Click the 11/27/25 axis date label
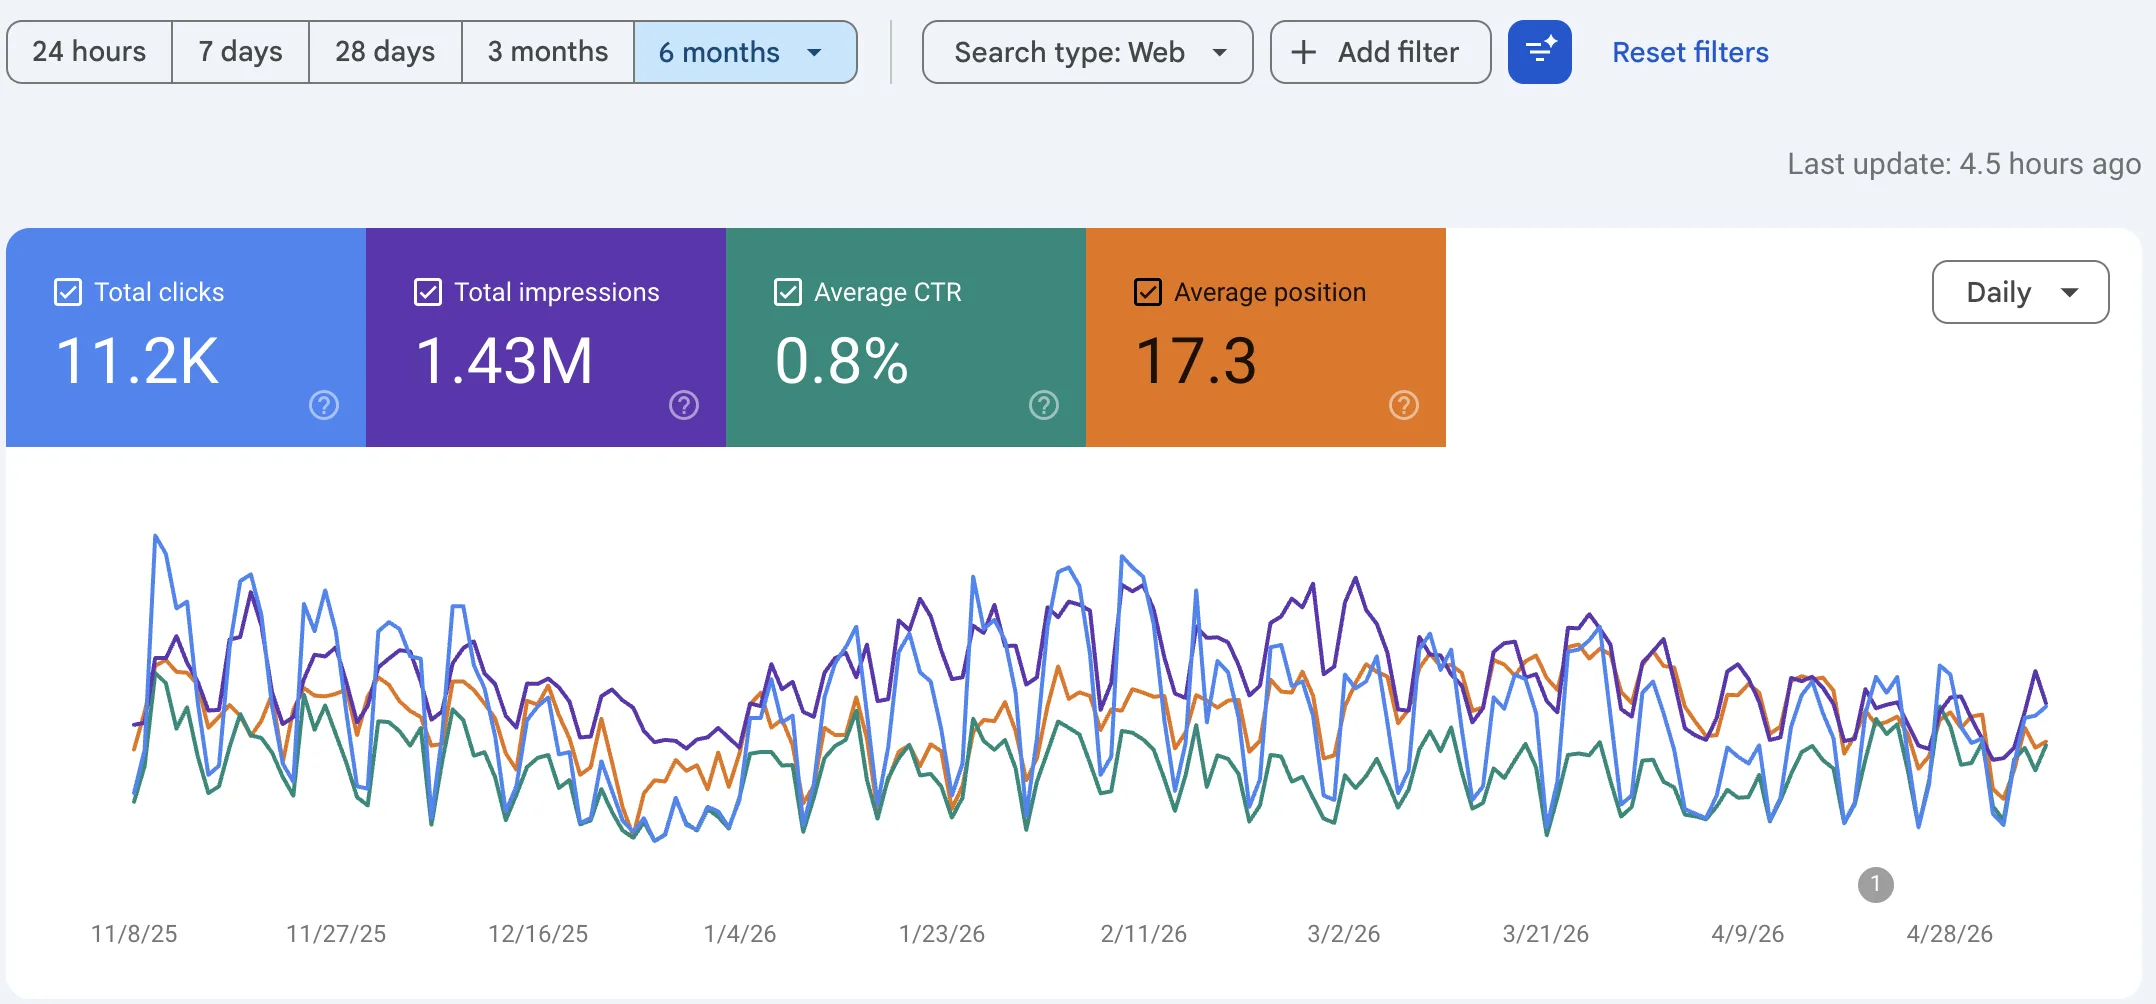Image resolution: width=2156 pixels, height=1004 pixels. [x=336, y=934]
